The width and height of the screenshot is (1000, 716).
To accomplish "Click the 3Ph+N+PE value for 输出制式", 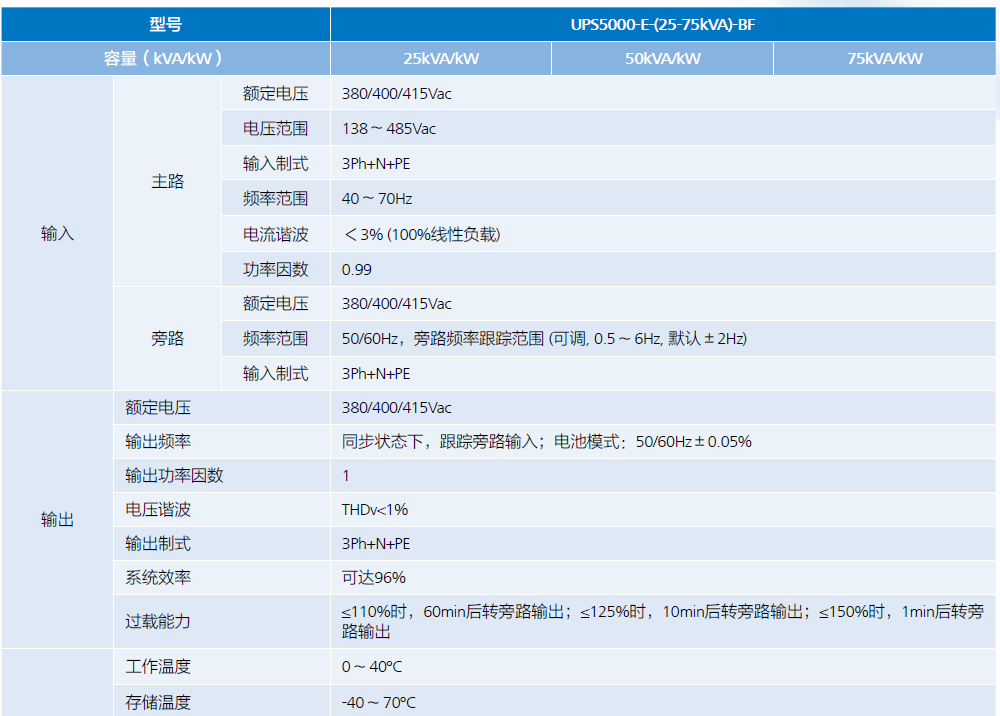I will (376, 543).
